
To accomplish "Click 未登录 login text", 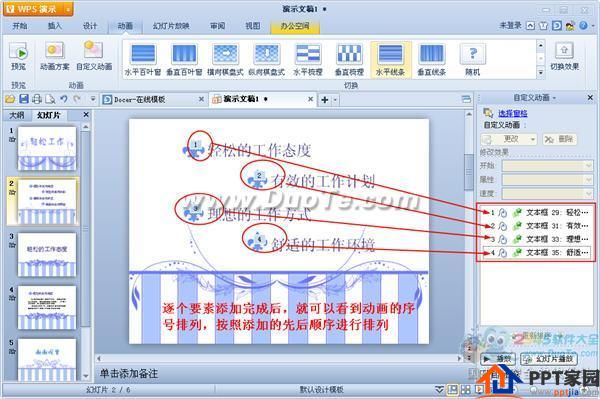I will click(511, 25).
